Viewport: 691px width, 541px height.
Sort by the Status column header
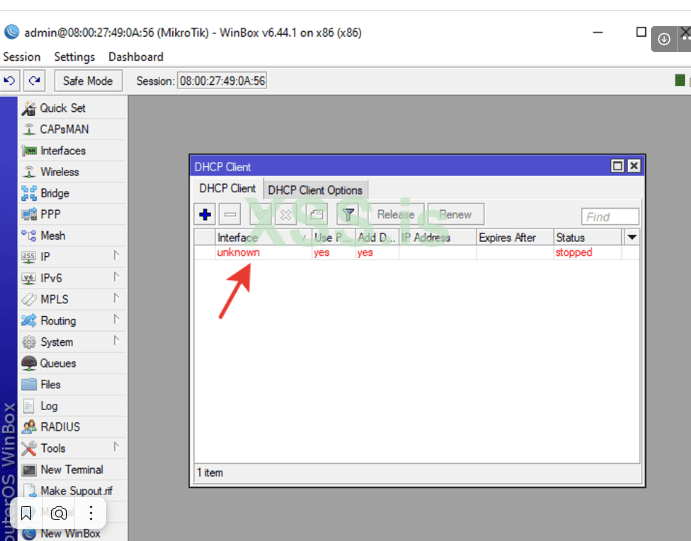tap(588, 237)
